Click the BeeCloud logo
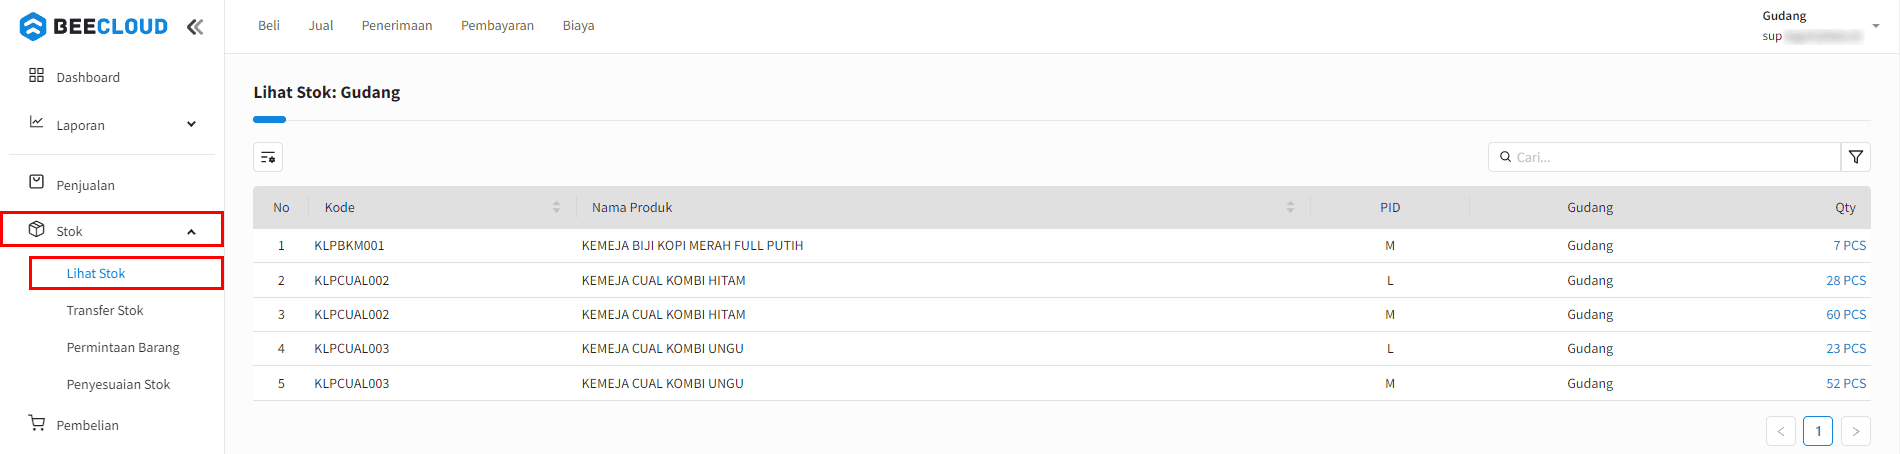This screenshot has width=1900, height=454. coord(94,27)
